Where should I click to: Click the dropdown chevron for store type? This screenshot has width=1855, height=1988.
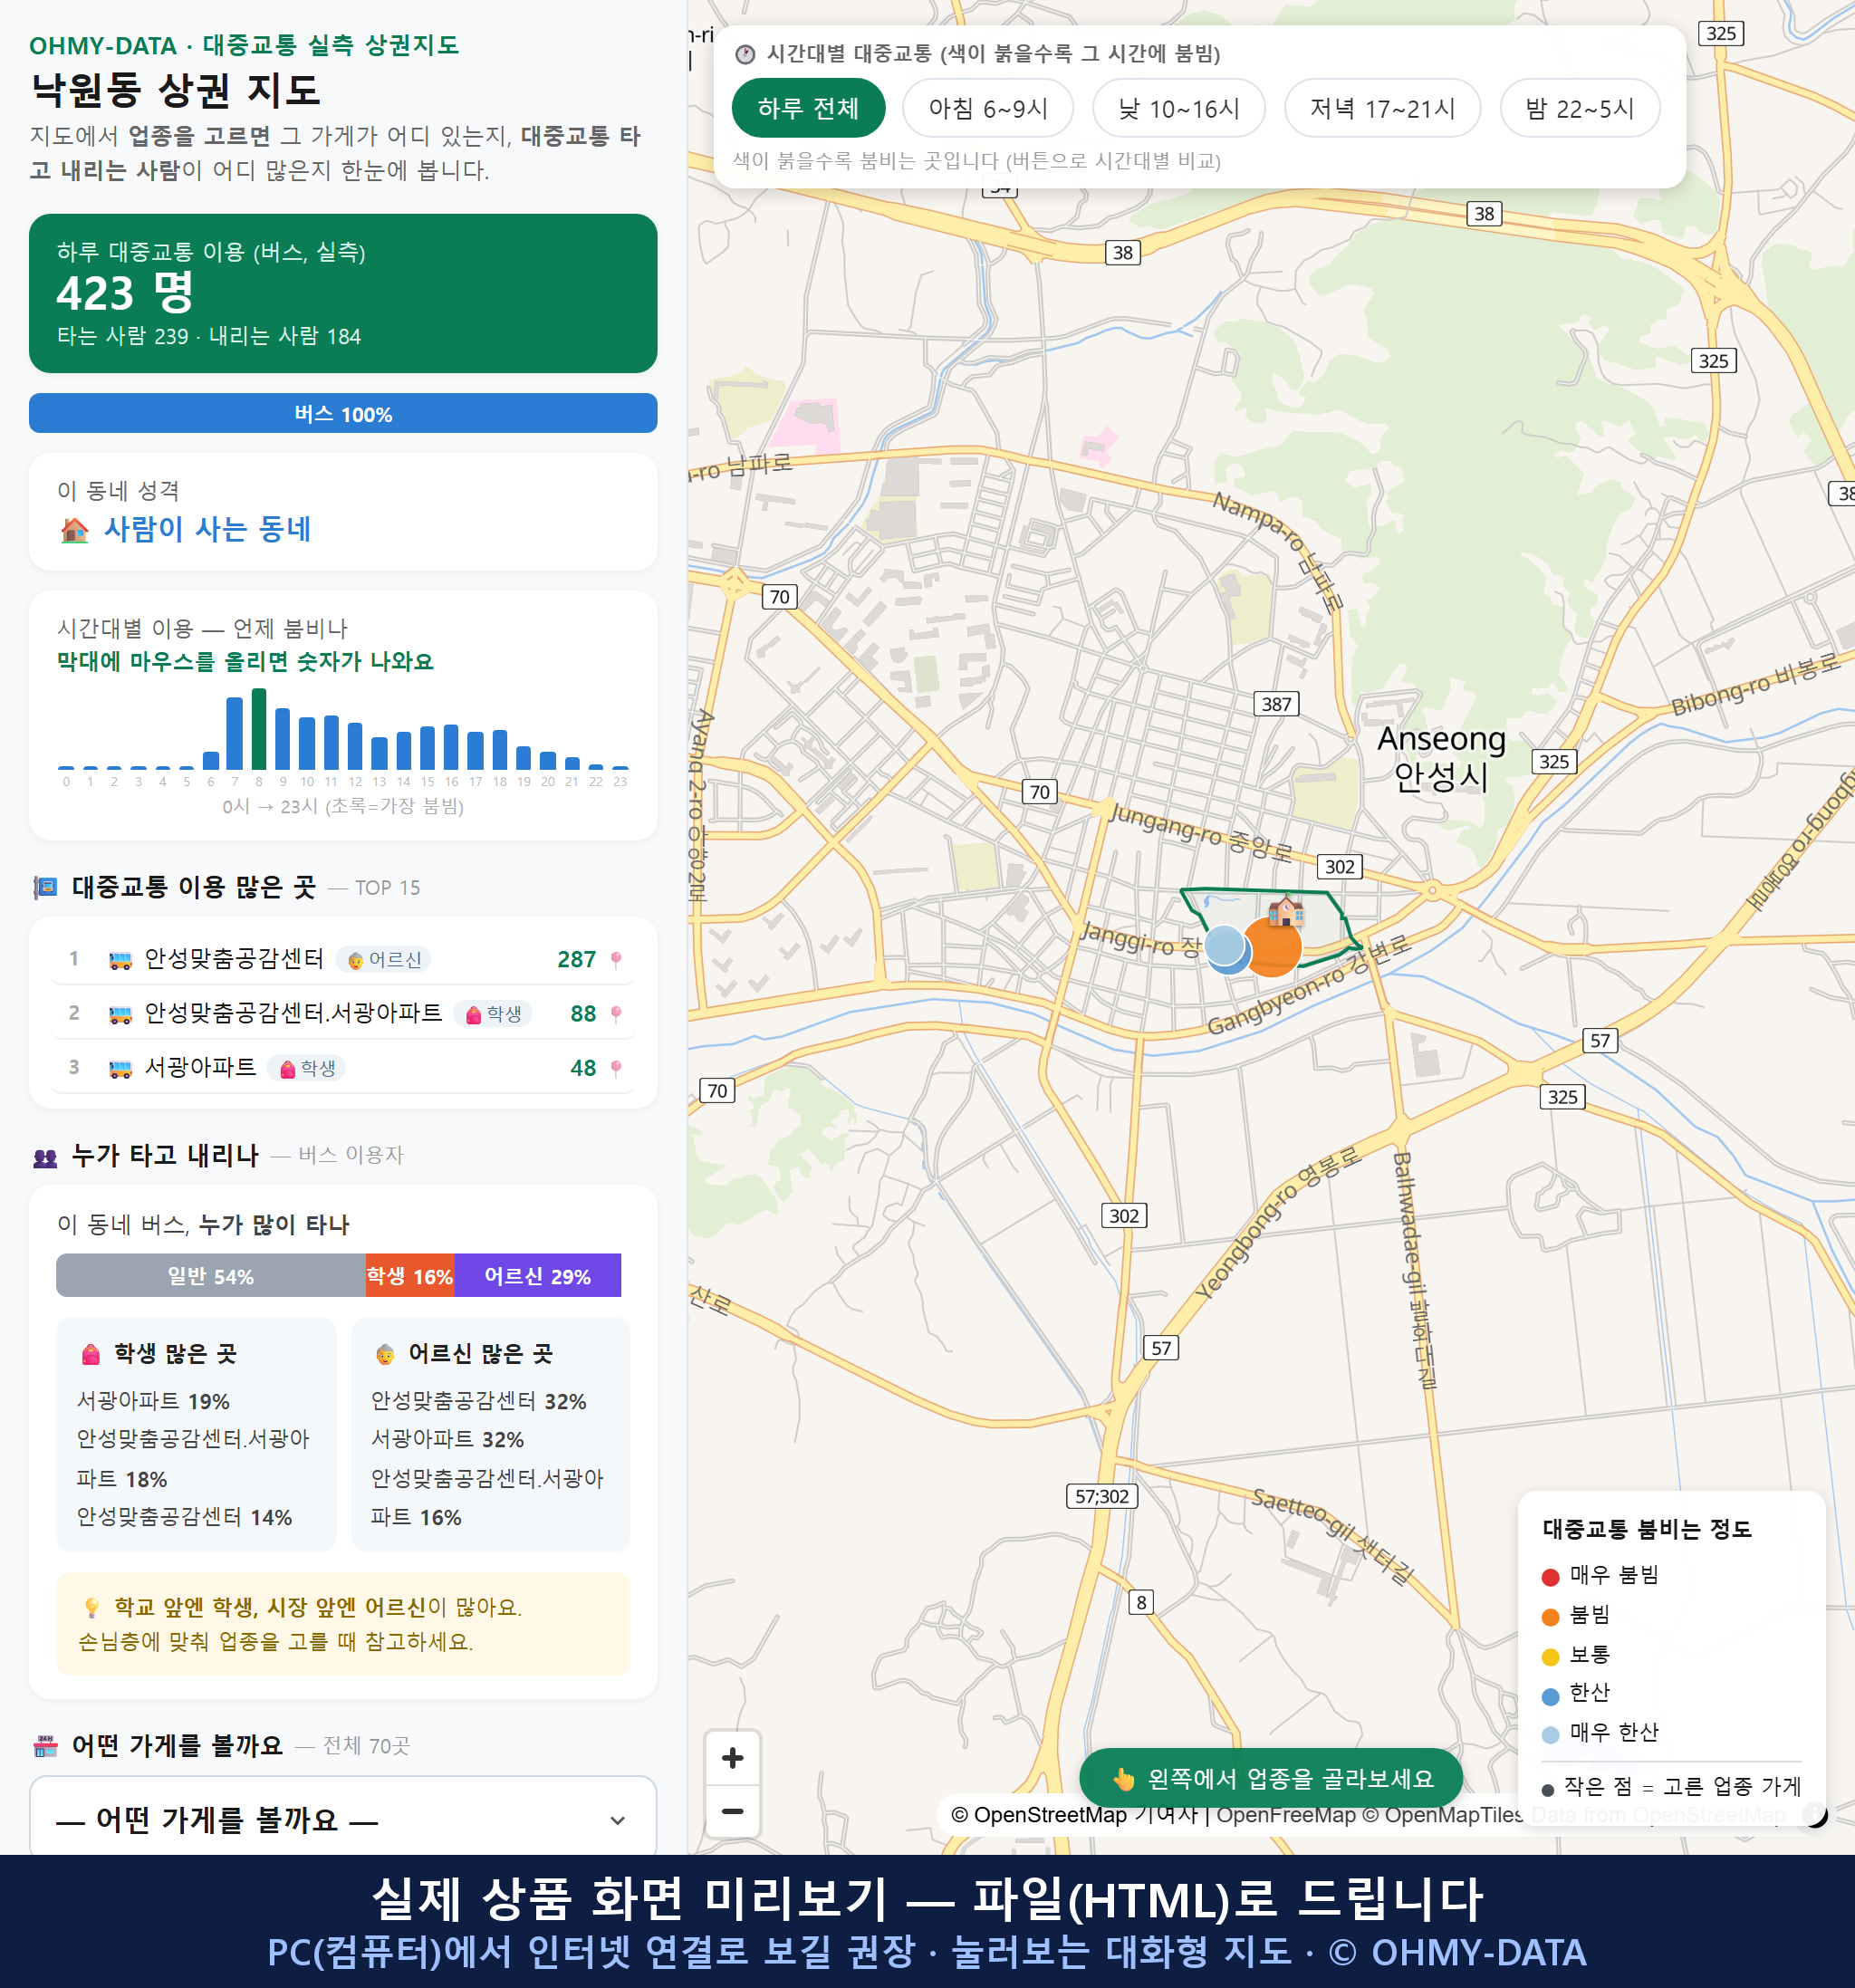(618, 1820)
